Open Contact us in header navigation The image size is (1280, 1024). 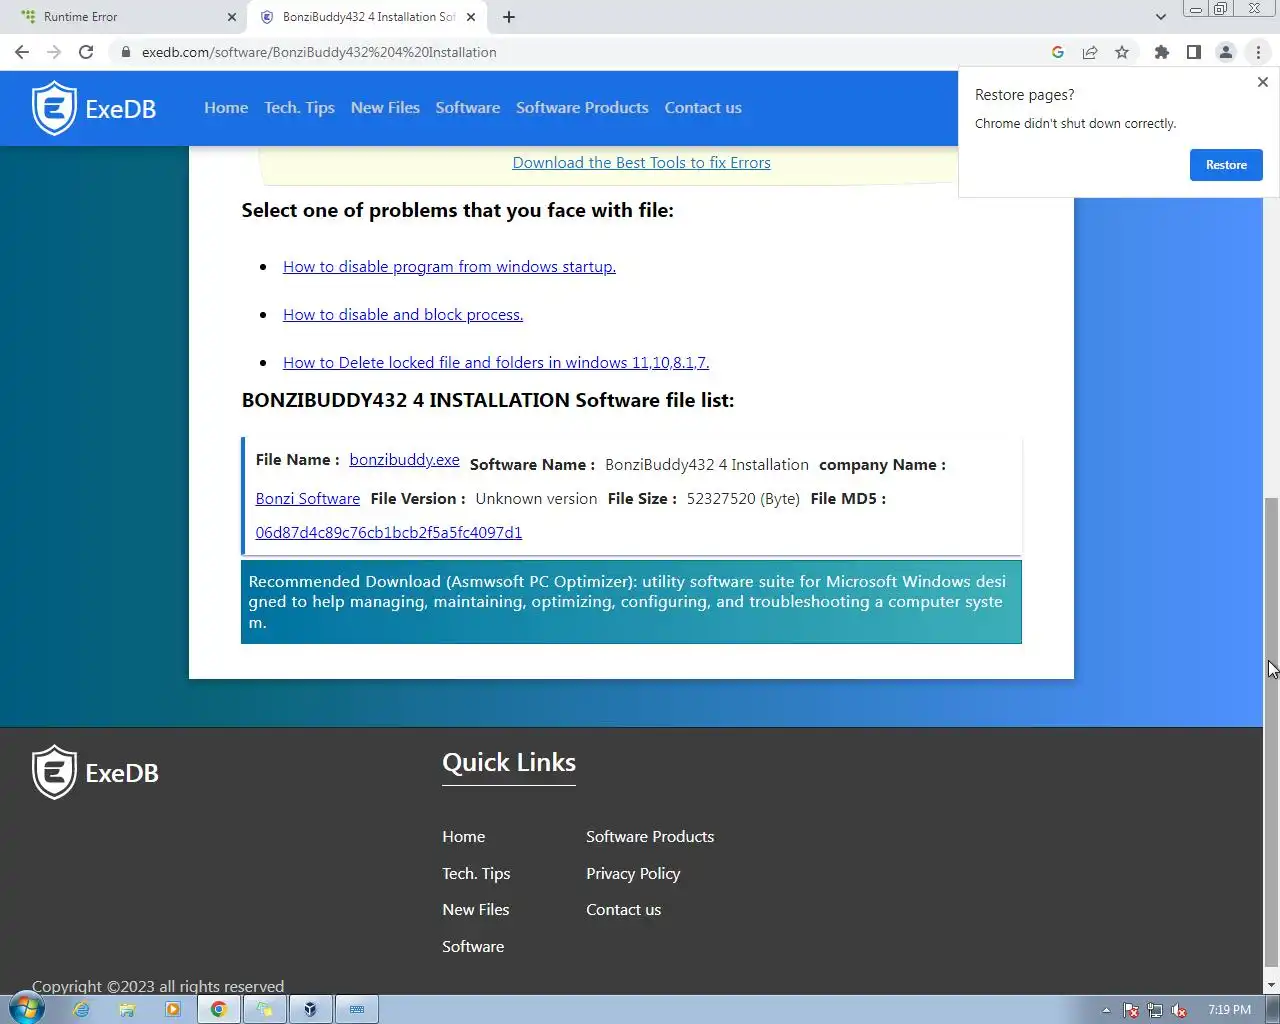tap(703, 108)
